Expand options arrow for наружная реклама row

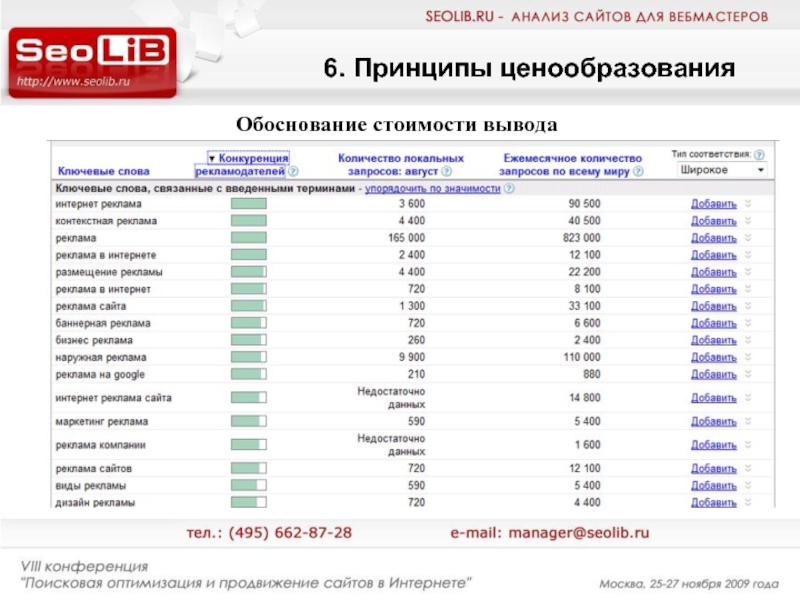coord(748,357)
